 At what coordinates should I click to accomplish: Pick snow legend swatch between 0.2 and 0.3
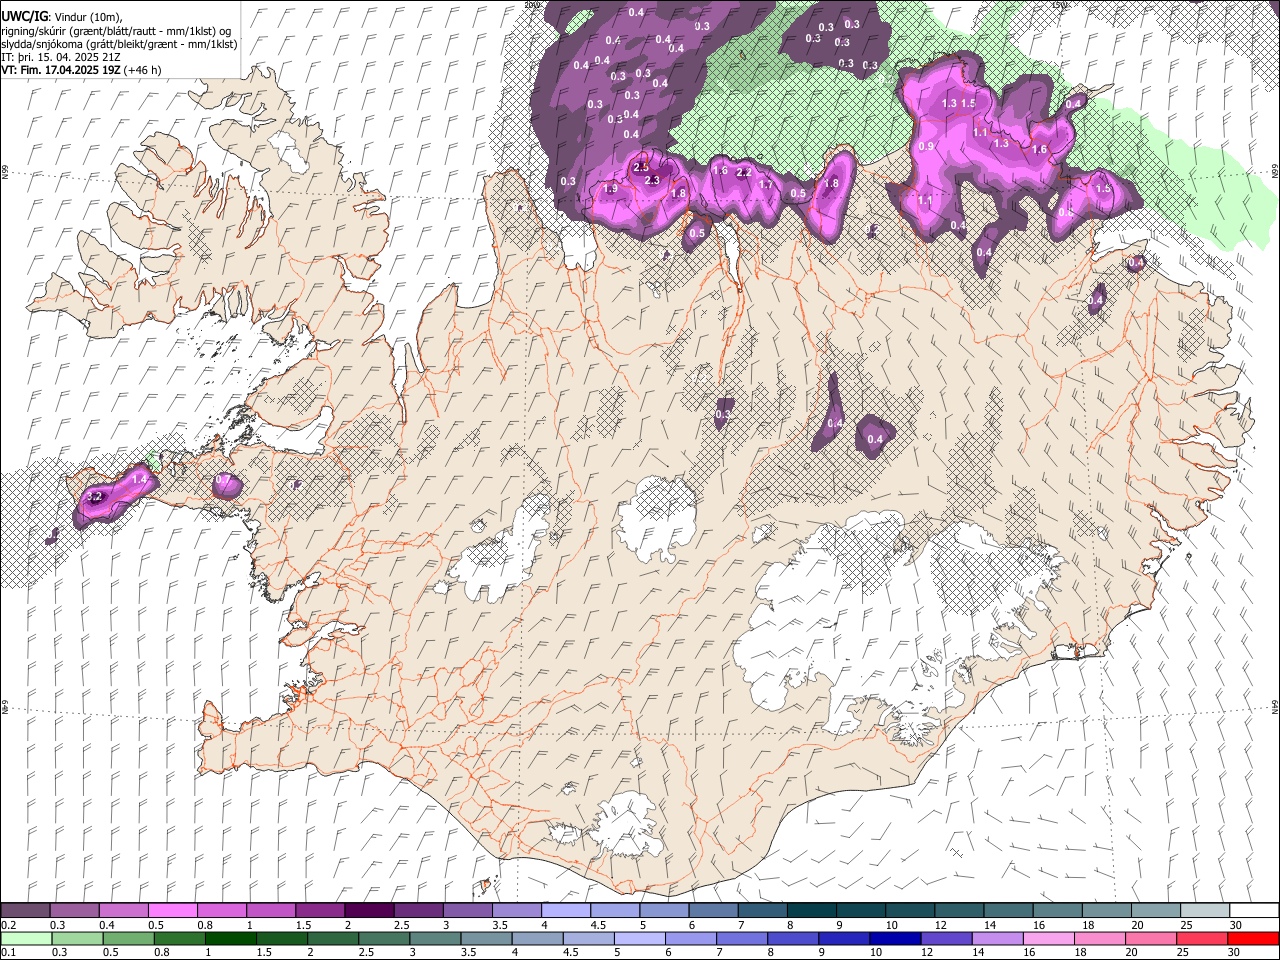point(25,911)
